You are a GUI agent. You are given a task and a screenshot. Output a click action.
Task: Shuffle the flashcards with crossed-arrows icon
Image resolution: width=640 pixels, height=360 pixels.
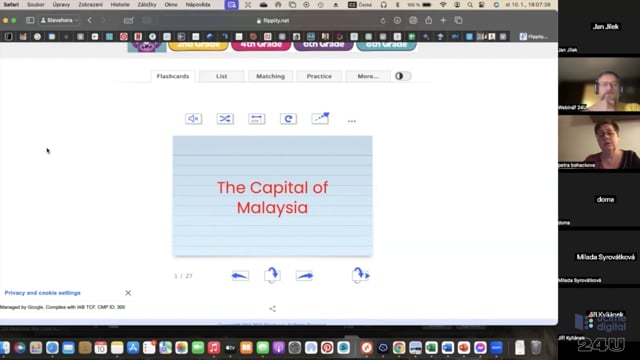225,119
